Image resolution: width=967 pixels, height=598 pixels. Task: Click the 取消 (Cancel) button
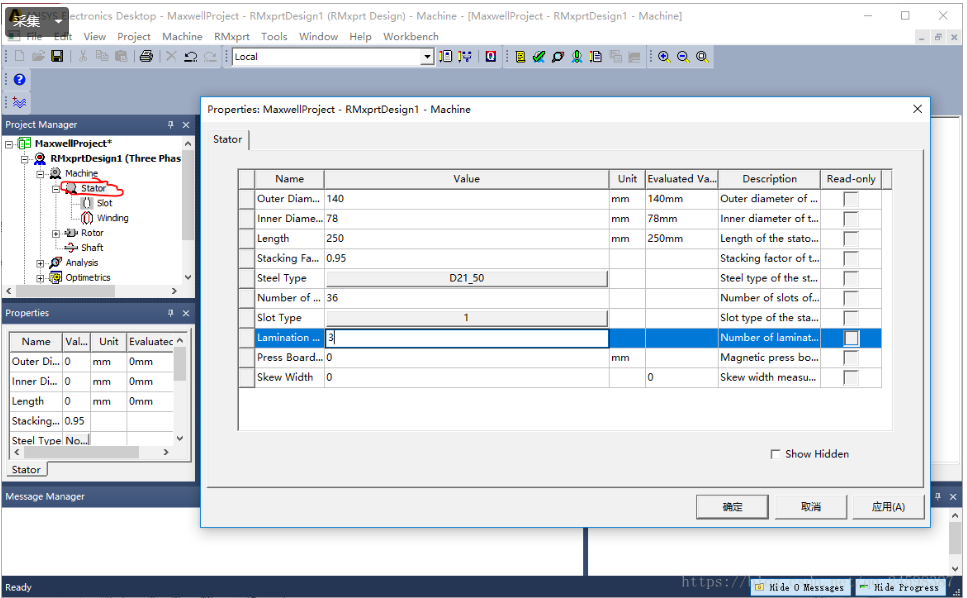[x=810, y=507]
